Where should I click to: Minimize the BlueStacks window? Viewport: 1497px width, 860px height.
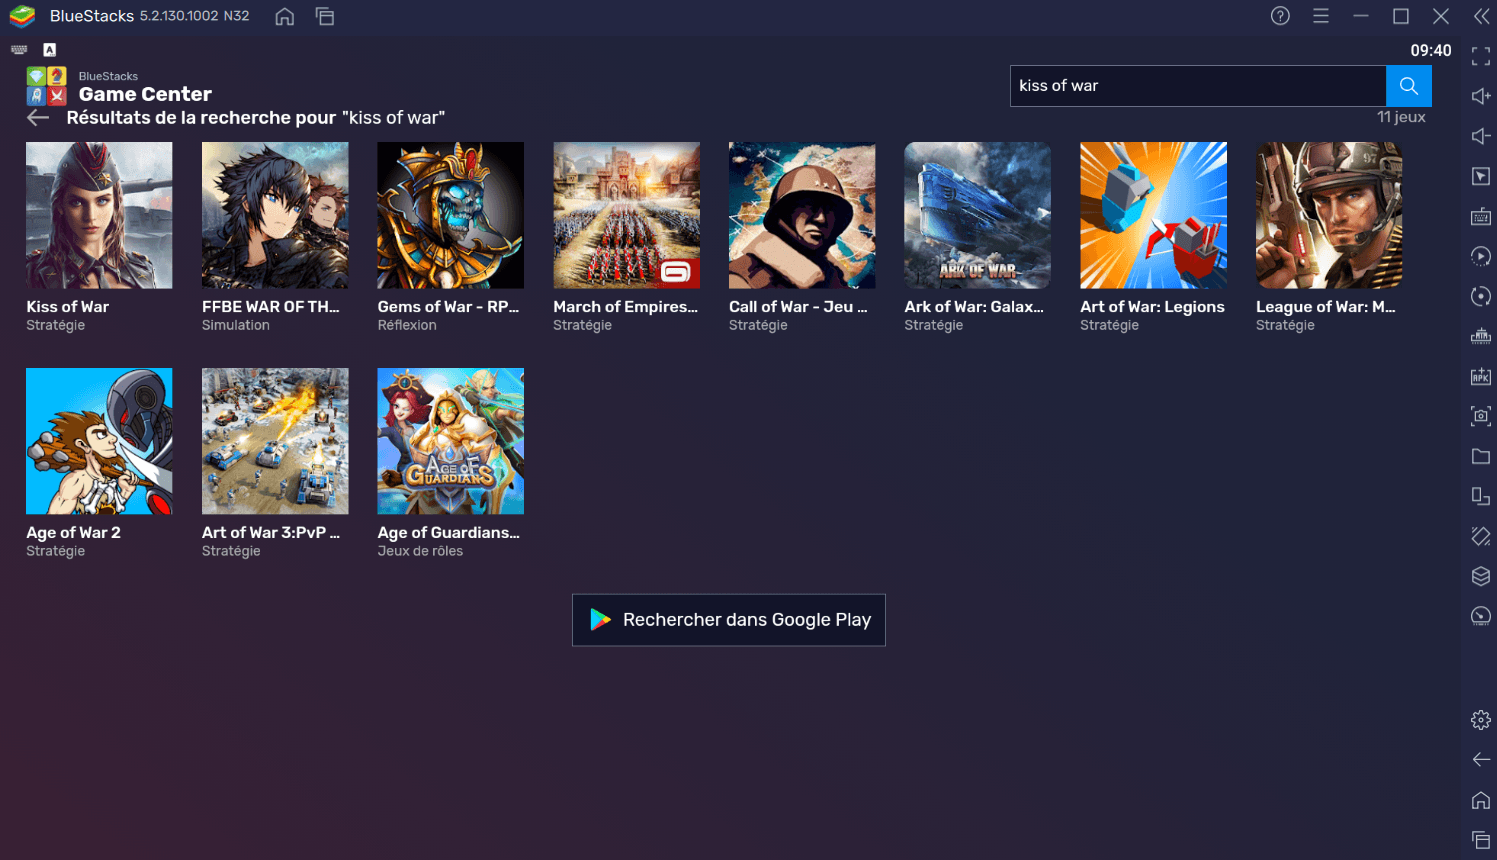pyautogui.click(x=1361, y=16)
